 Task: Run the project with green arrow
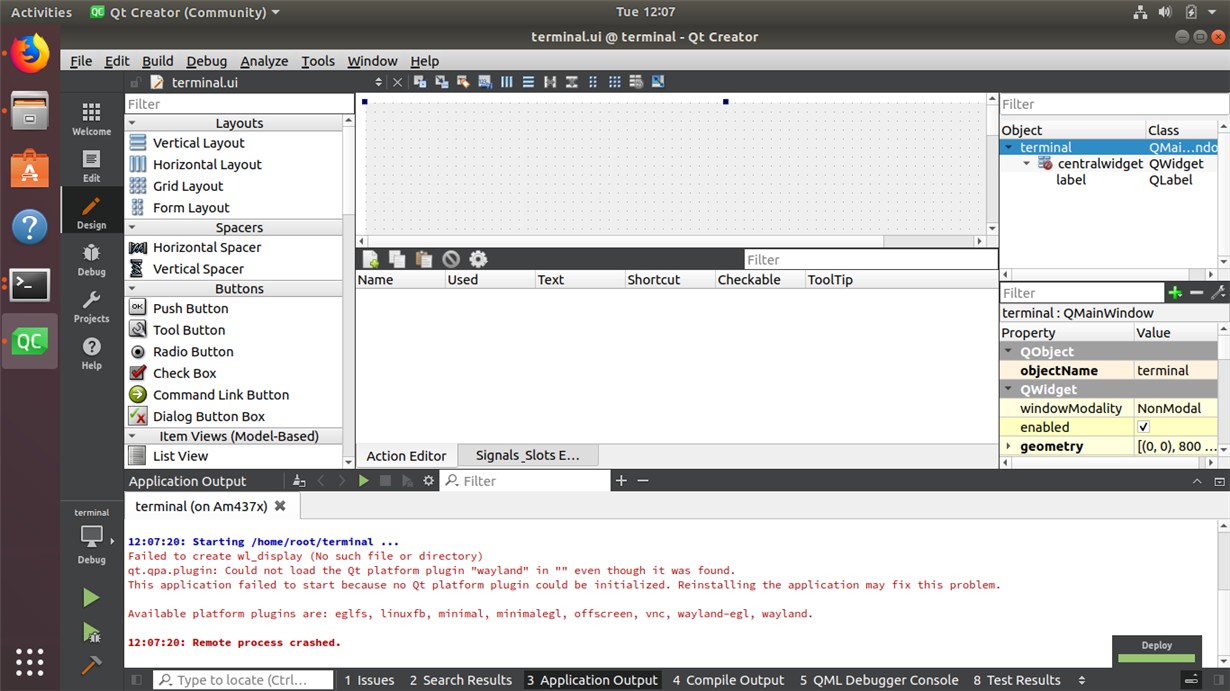point(91,598)
